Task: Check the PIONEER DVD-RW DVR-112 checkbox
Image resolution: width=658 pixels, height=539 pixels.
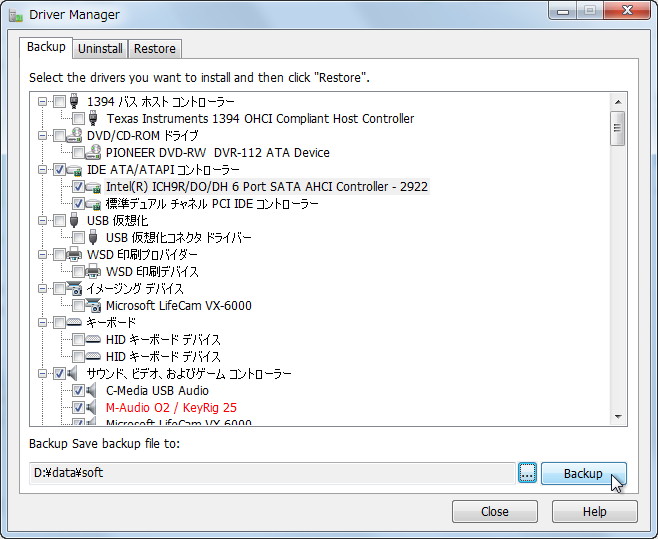Action: (x=78, y=153)
